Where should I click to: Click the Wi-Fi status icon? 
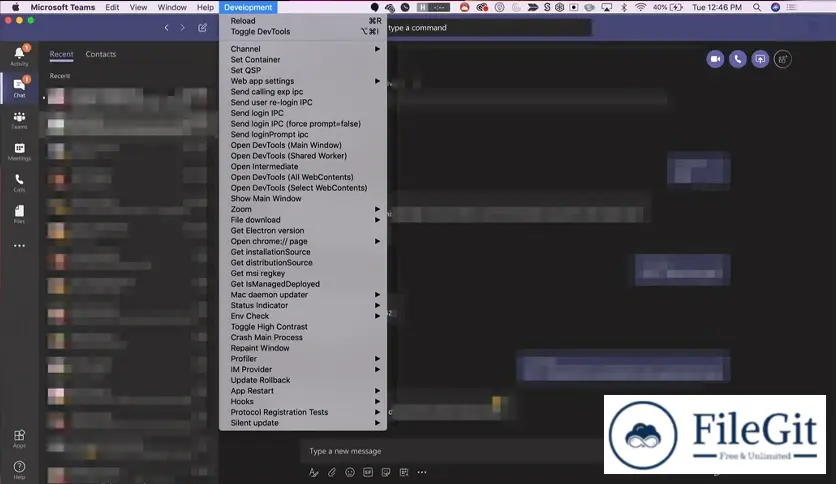[640, 7]
